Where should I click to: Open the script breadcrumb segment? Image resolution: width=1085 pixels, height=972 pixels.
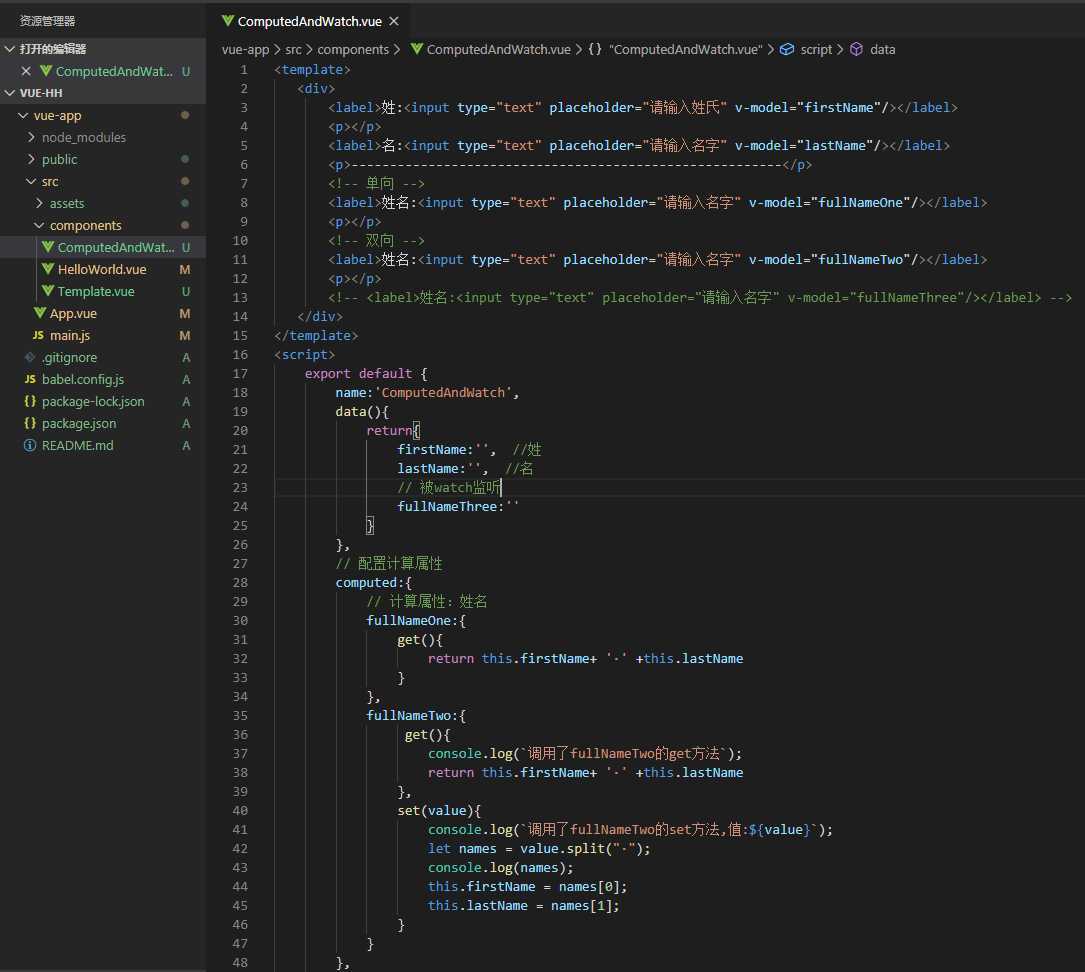pyautogui.click(x=816, y=49)
